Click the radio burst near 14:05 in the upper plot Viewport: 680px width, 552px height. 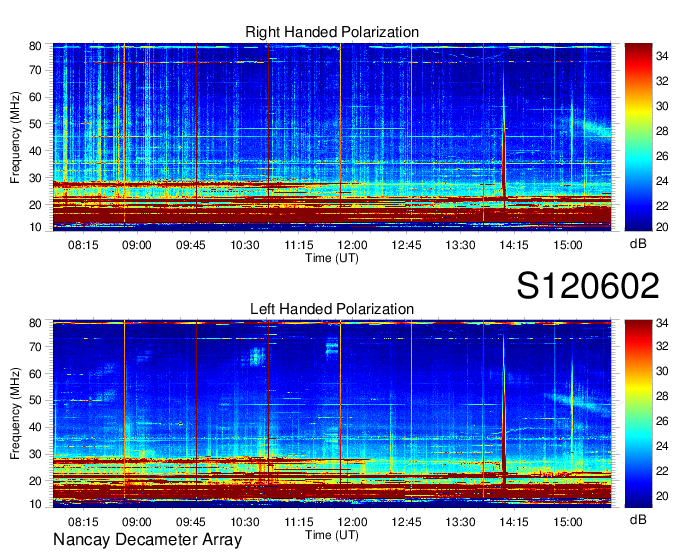[504, 143]
